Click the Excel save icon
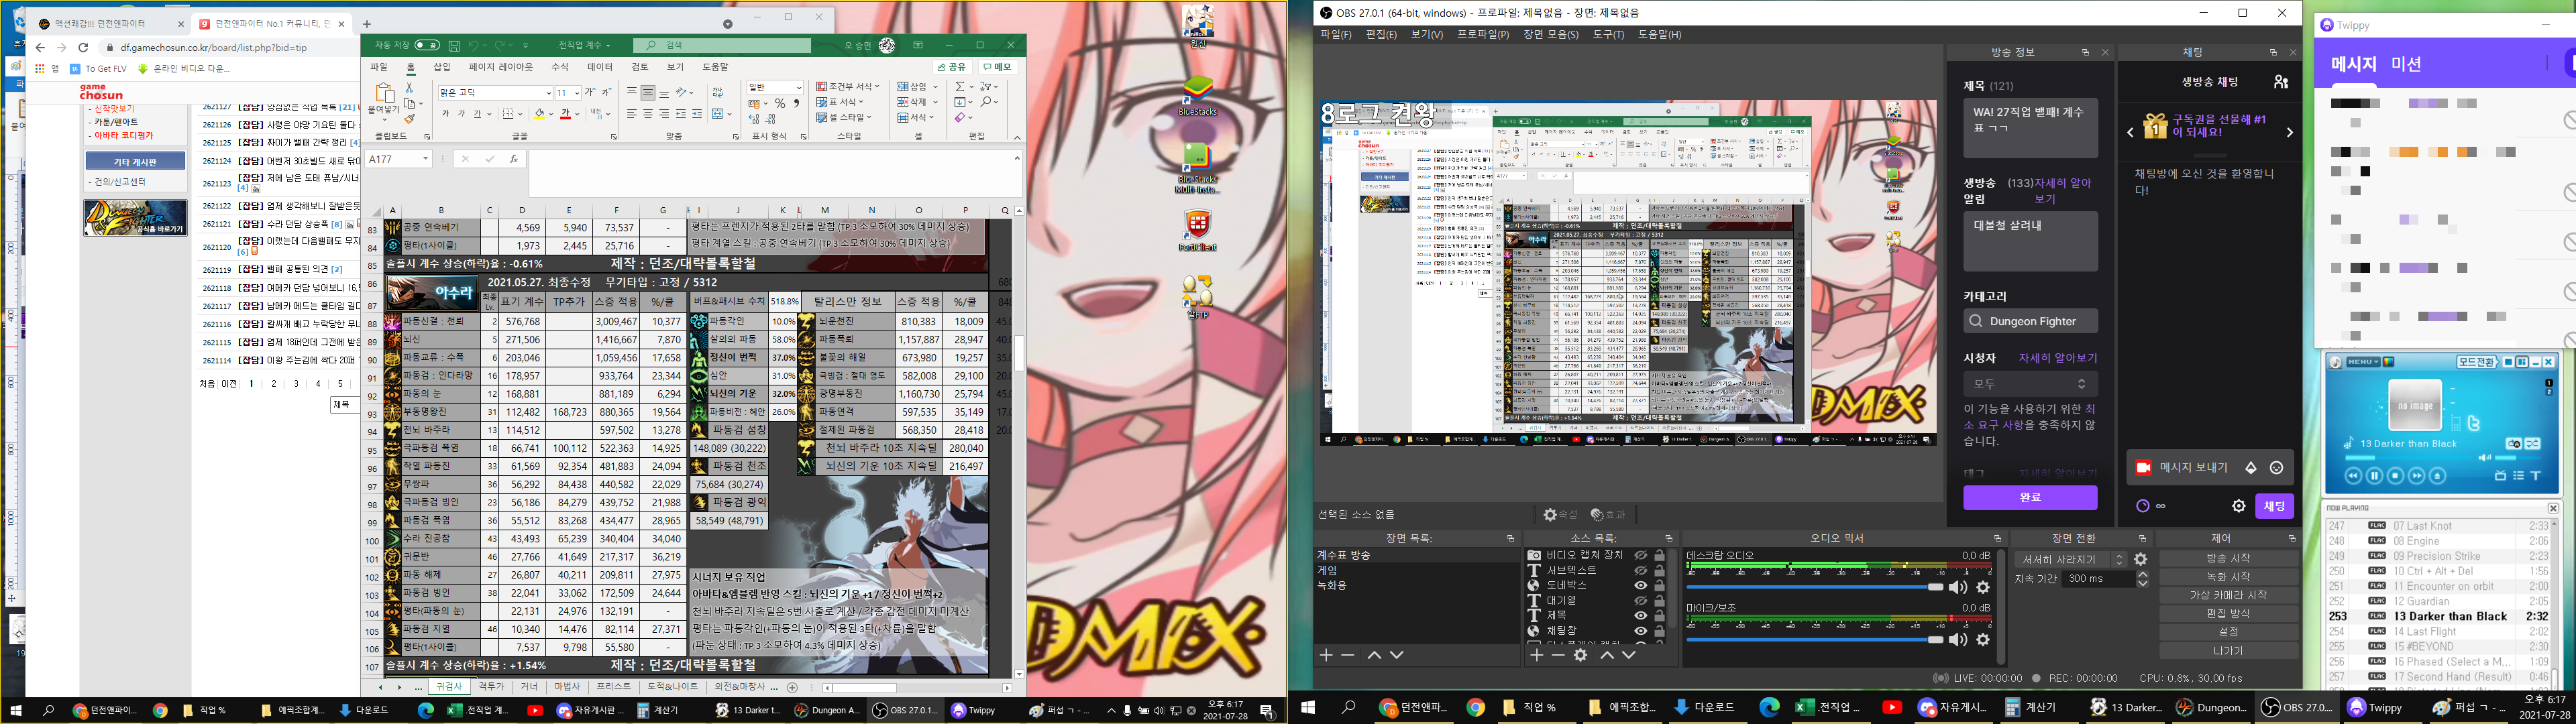Viewport: 2576px width, 724px height. click(x=454, y=46)
